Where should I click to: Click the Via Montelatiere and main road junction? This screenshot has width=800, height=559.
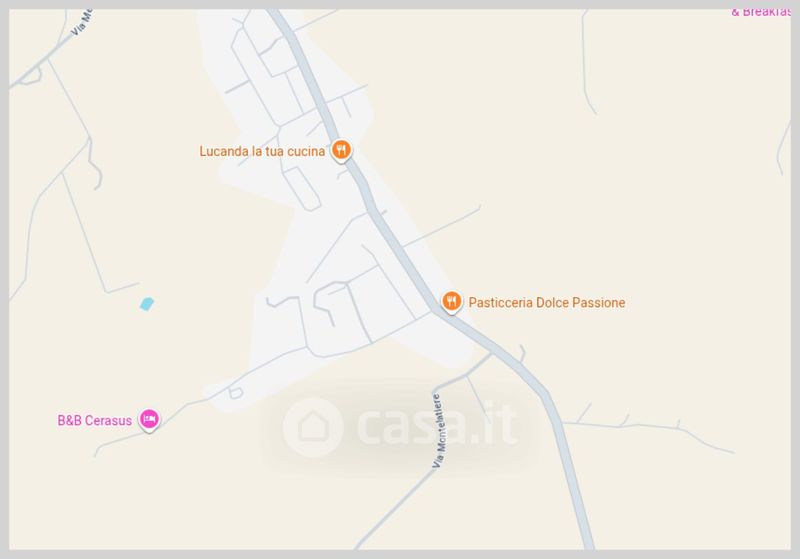[x=492, y=352]
